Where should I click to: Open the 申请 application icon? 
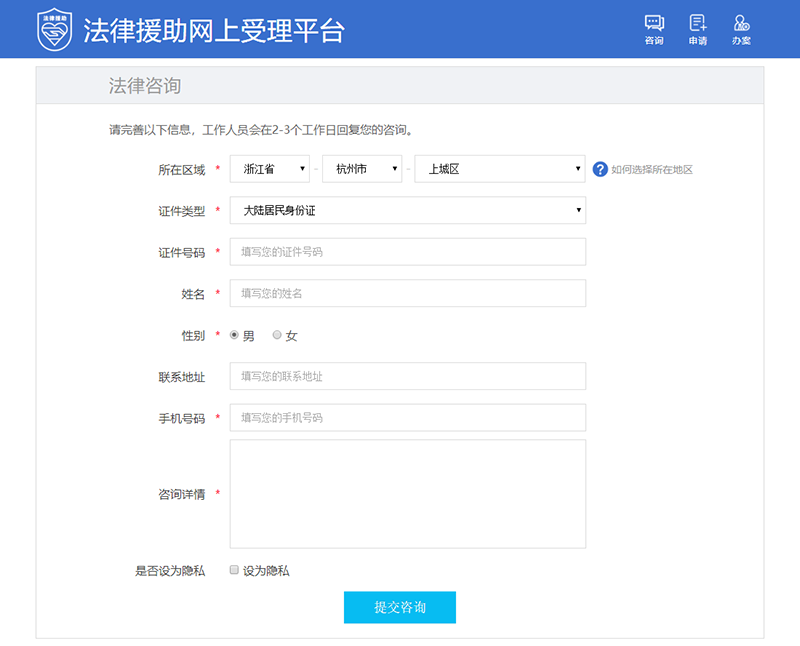[x=698, y=29]
